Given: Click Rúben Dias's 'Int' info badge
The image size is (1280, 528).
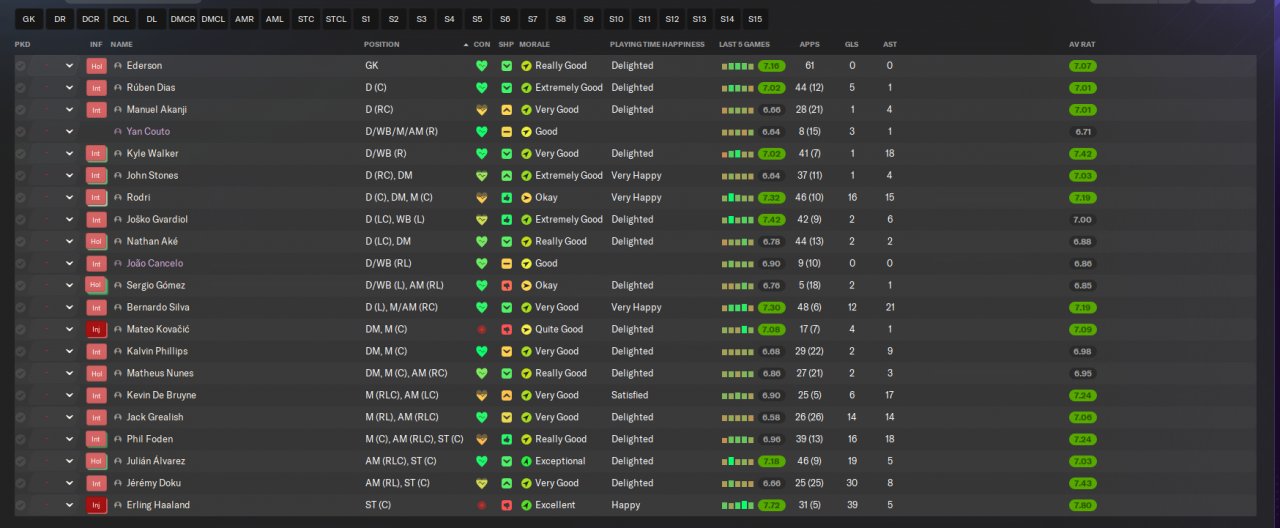Looking at the screenshot, I should (96, 88).
